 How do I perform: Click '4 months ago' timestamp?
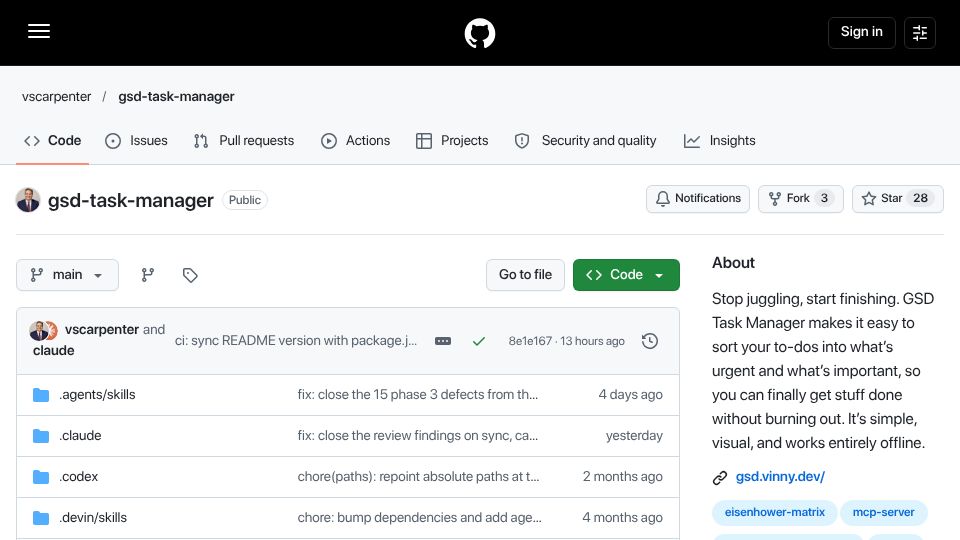coord(623,518)
